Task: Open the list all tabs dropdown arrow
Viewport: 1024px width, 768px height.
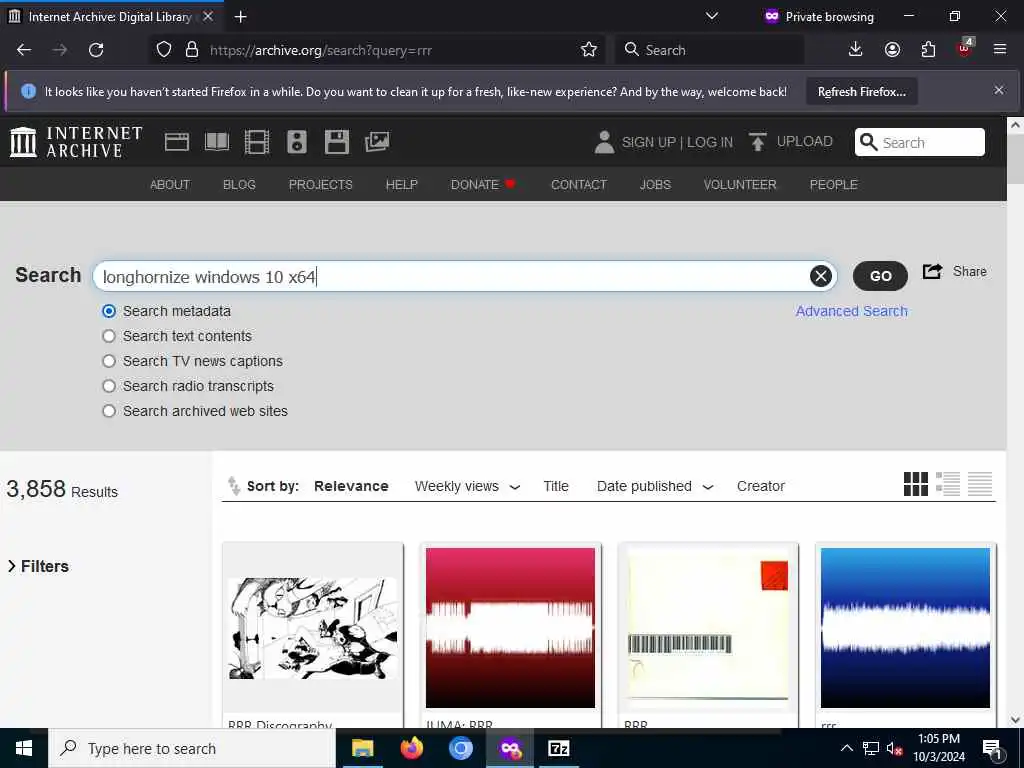Action: point(712,16)
